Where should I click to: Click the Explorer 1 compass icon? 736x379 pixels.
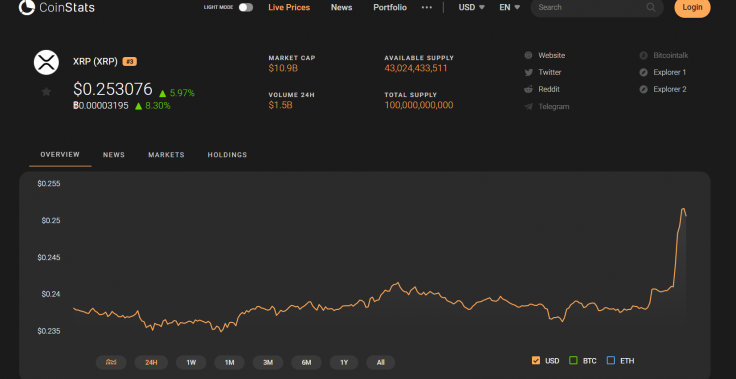[644, 72]
